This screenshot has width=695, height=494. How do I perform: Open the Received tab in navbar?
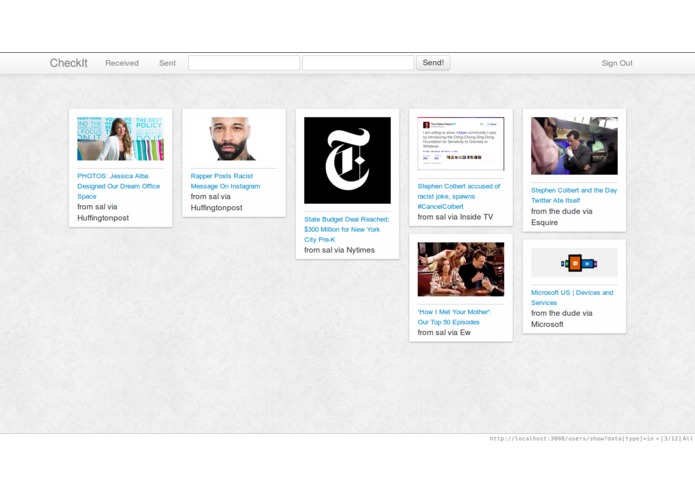pos(122,63)
